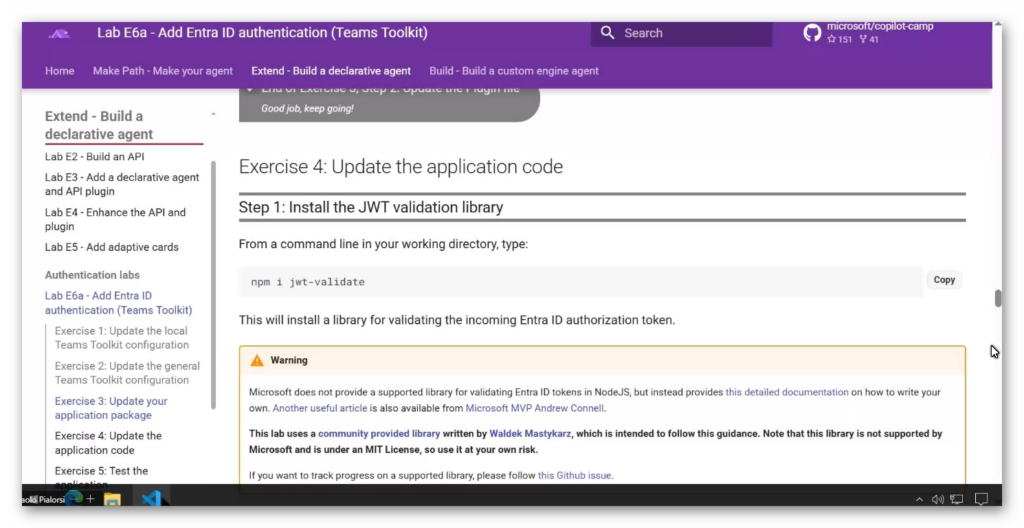Open this Github issue link
The width and height of the screenshot is (1024, 528).
575,475
